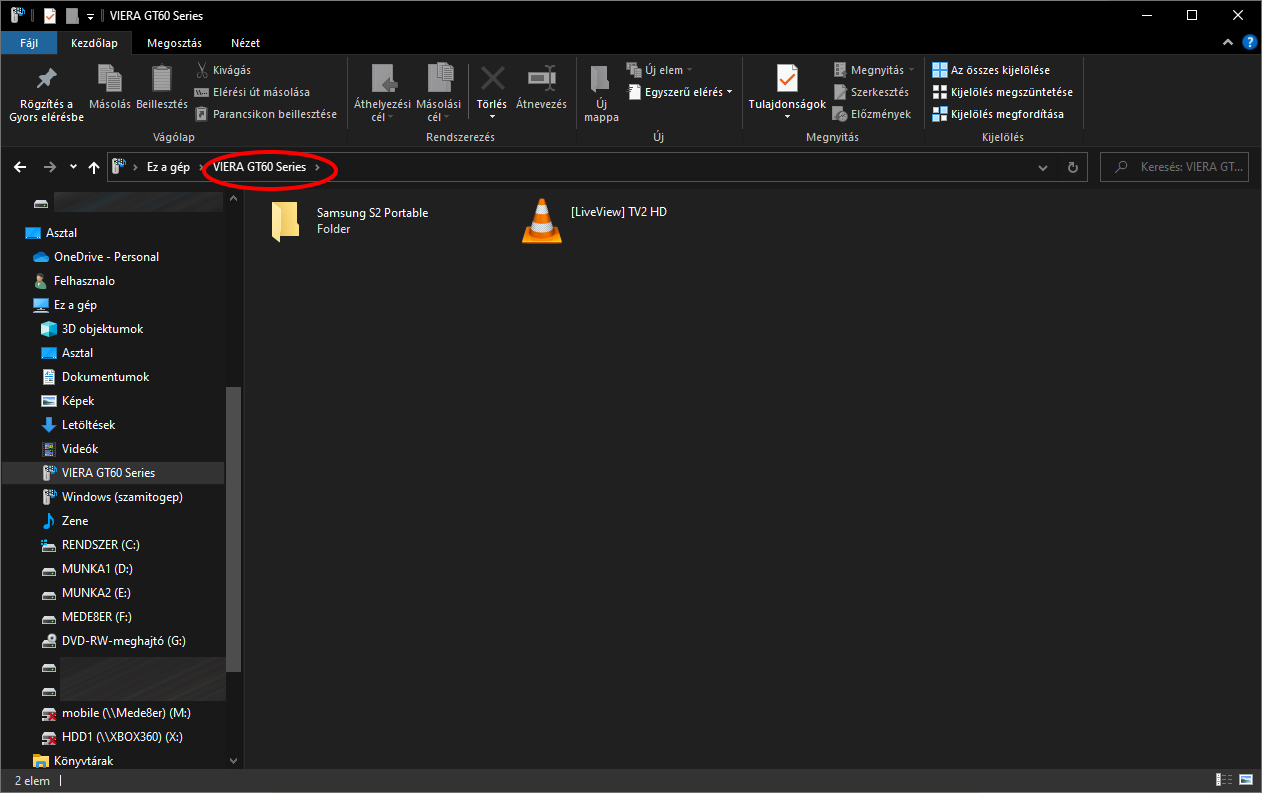
Task: Click Kijelölés megszüntetése
Action: click(x=1002, y=92)
